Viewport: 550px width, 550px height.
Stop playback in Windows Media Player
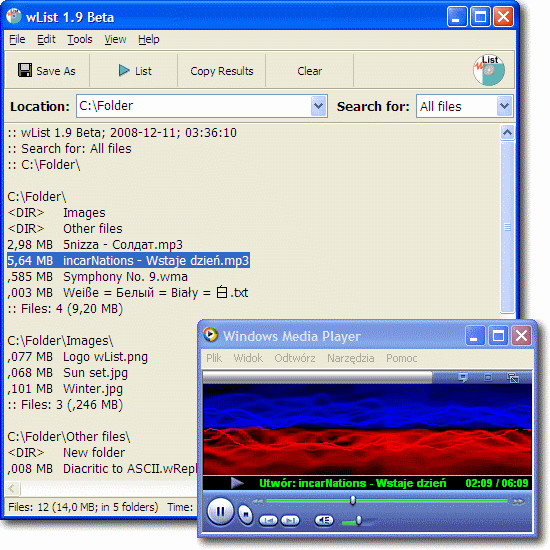[x=246, y=515]
